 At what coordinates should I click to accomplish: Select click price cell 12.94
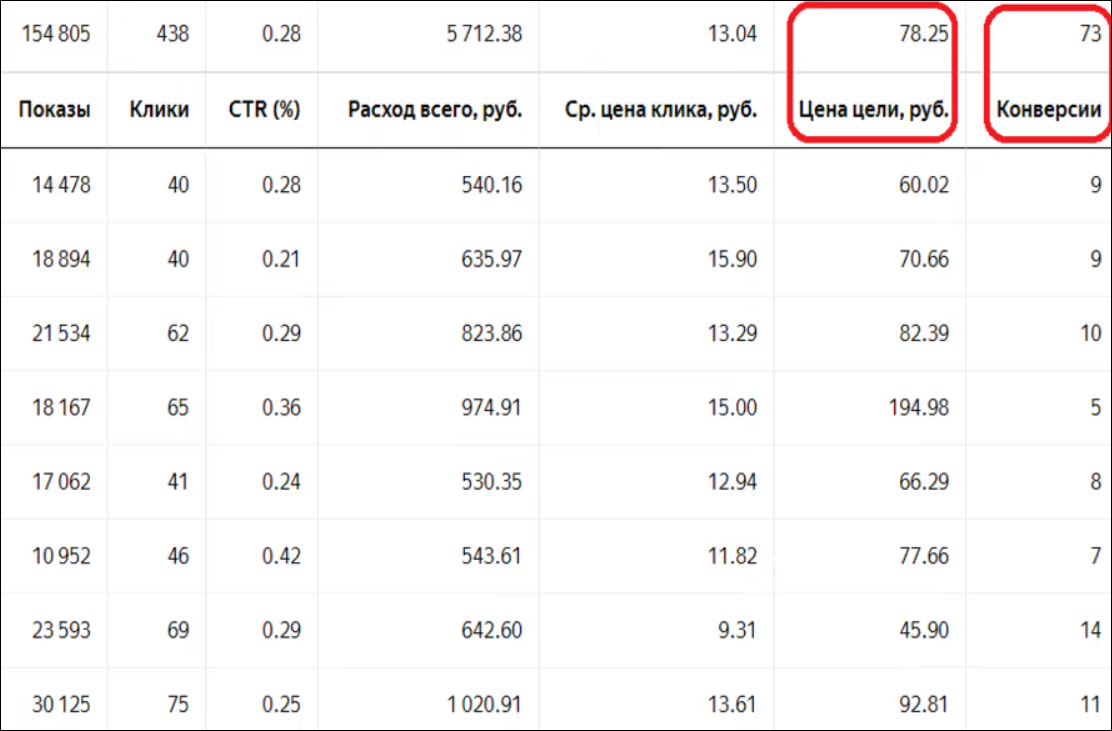click(x=732, y=482)
